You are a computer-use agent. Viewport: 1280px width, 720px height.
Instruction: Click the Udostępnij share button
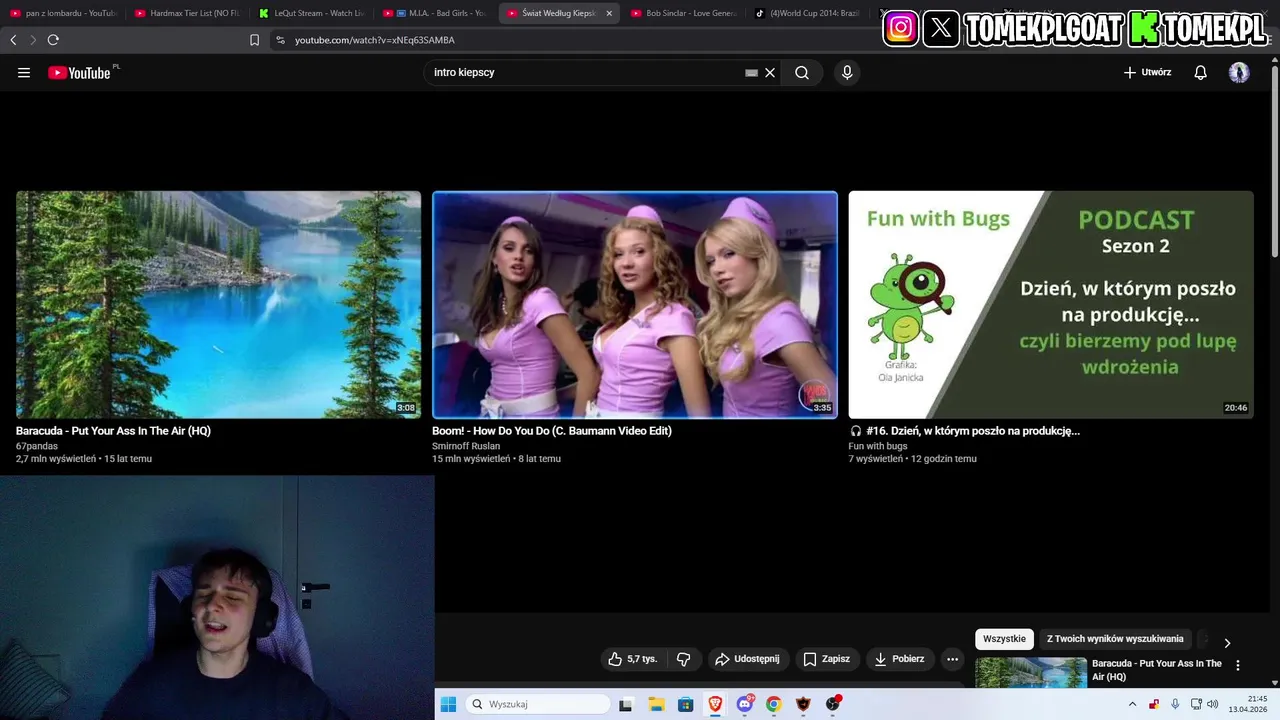[747, 659]
